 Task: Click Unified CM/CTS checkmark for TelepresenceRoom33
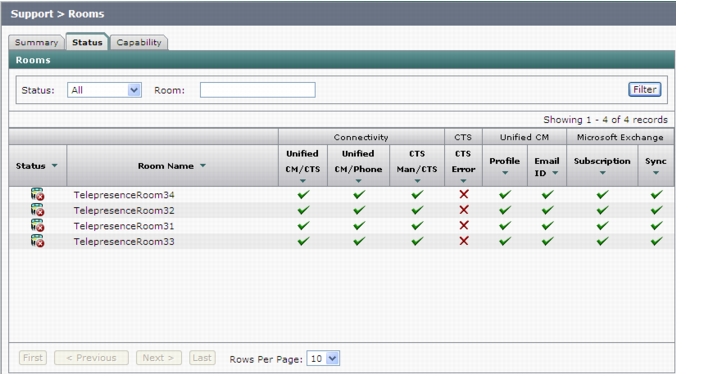click(303, 241)
